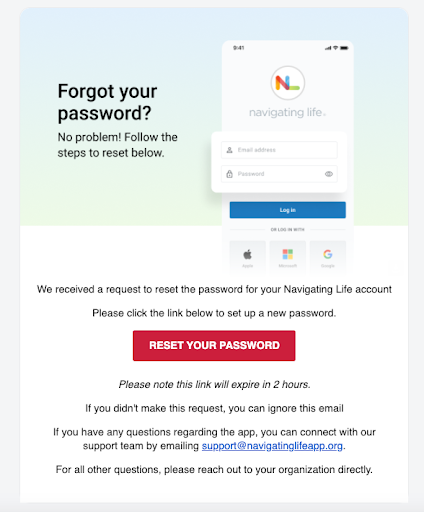Viewport: 424px width, 512px height.
Task: Click the cellular signal icon in mockup
Action: [x=328, y=48]
